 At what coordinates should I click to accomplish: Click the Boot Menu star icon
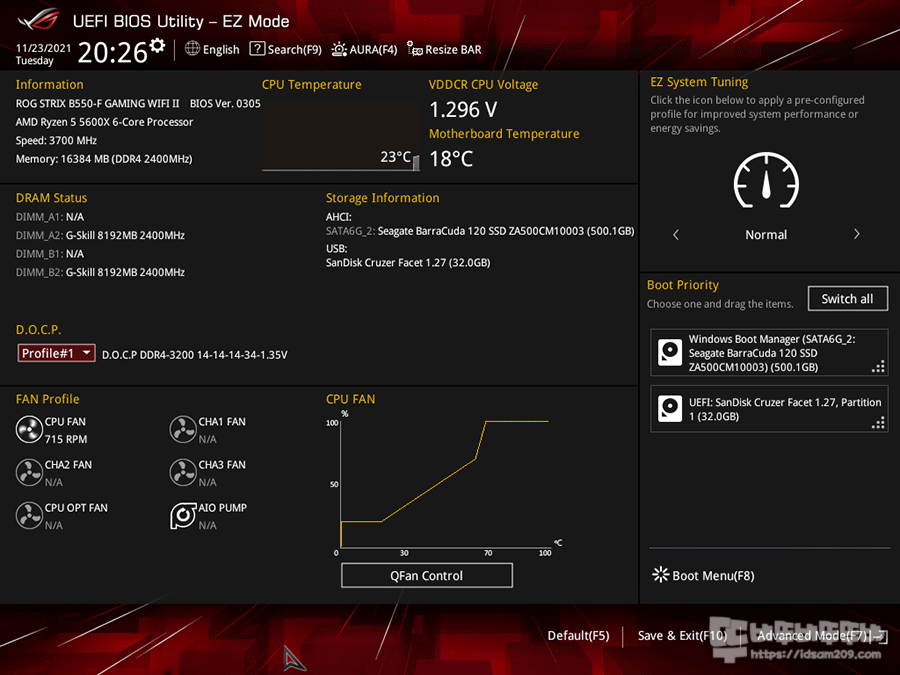661,575
